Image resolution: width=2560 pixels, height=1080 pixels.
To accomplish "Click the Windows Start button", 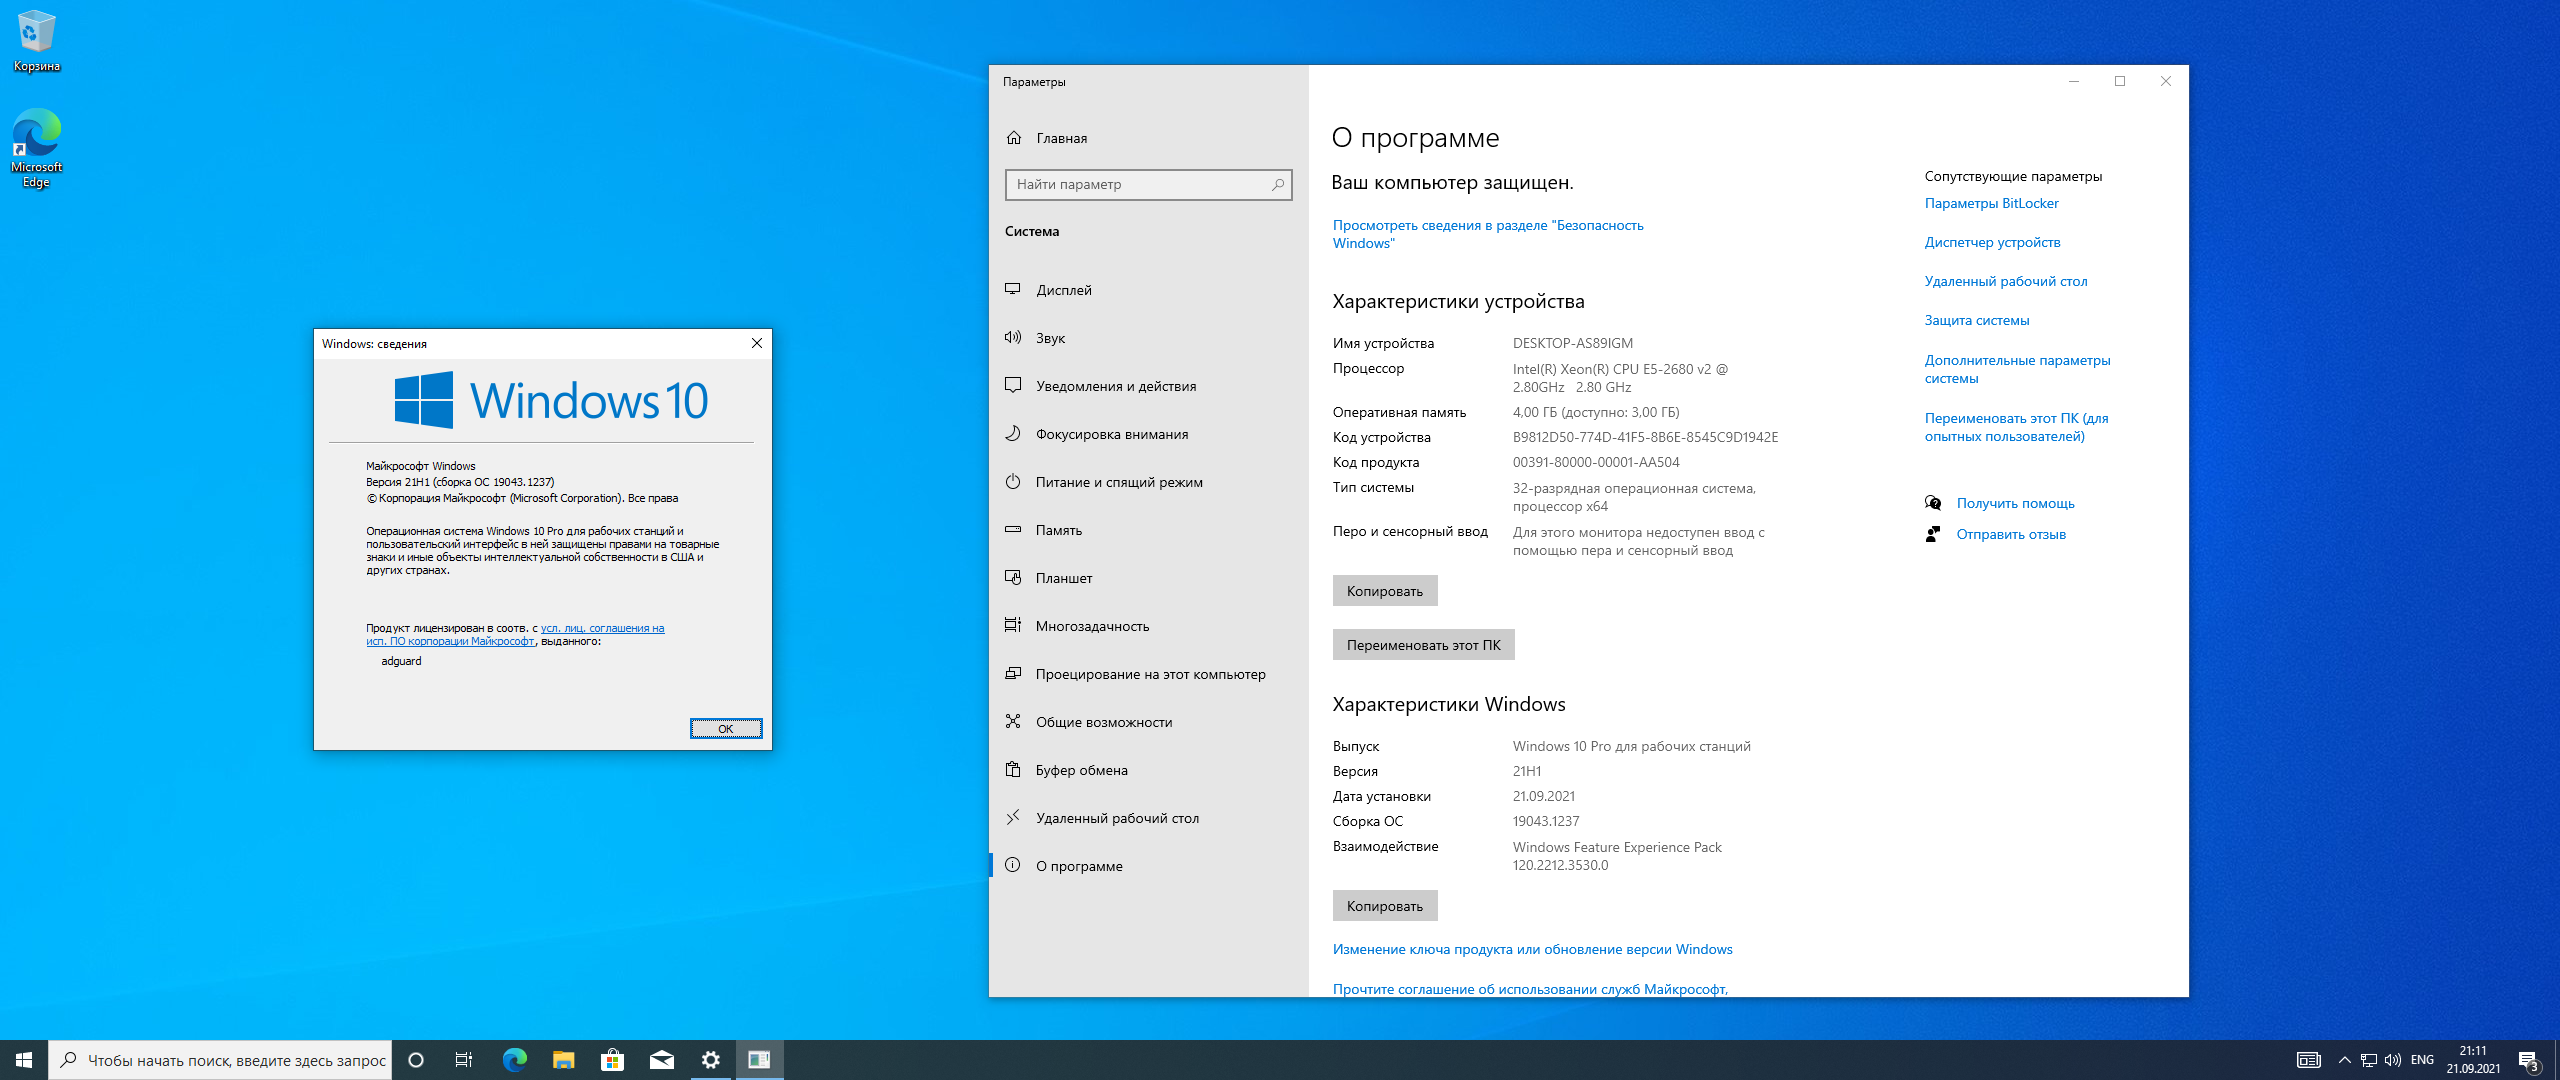I will click(x=24, y=1060).
